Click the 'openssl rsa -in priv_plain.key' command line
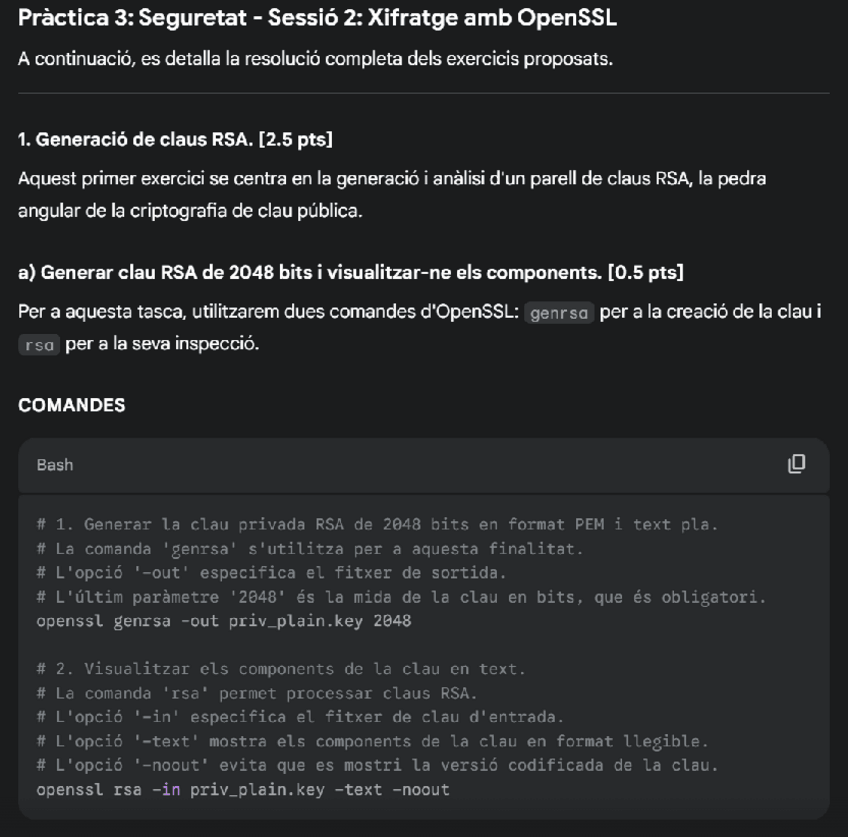The height and width of the screenshot is (837, 848). pyautogui.click(x=242, y=790)
